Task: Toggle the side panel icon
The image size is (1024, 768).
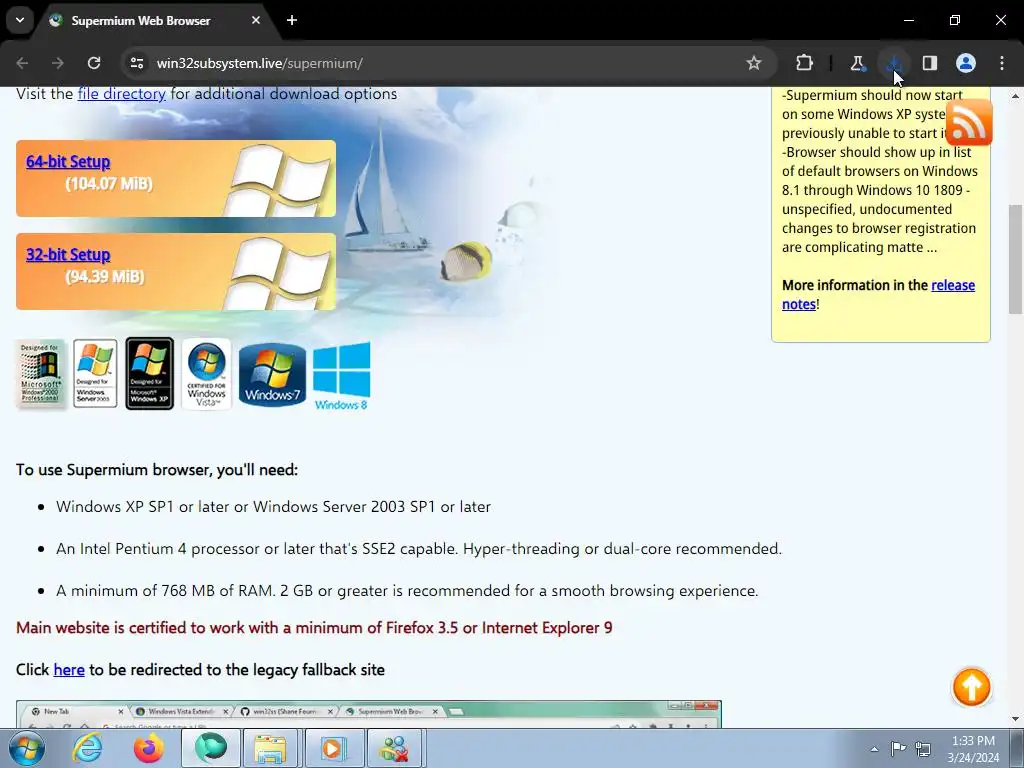Action: [930, 63]
